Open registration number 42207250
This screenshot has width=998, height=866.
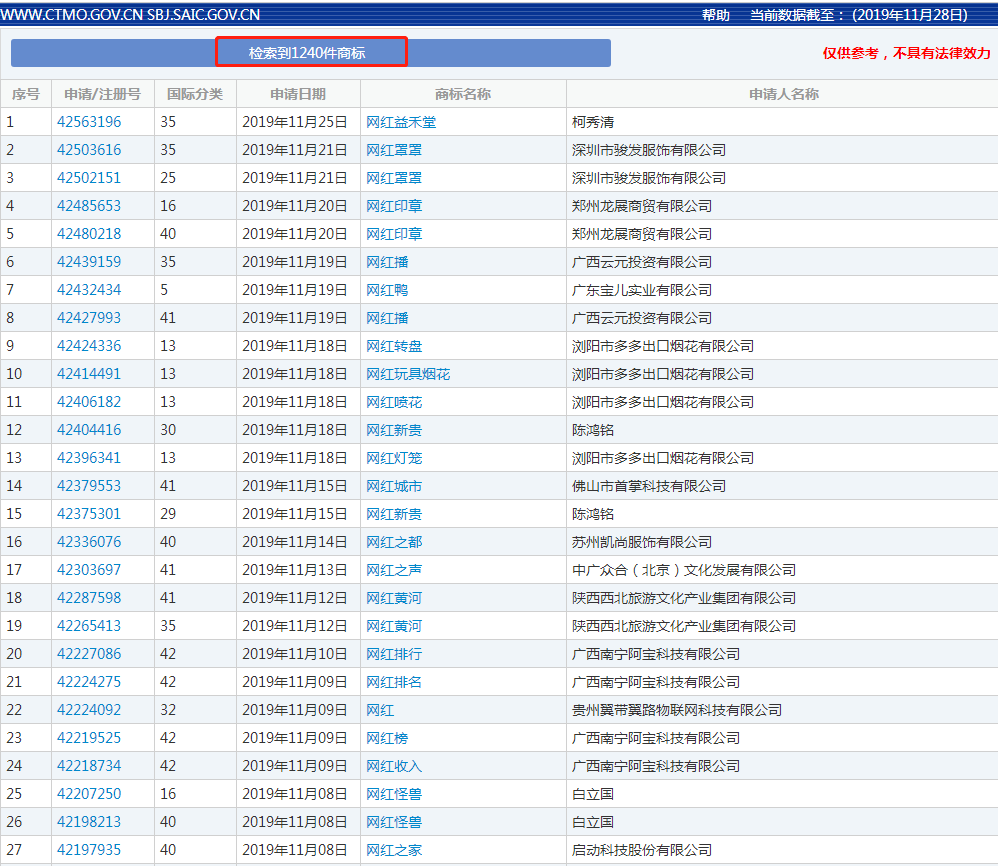(x=89, y=793)
